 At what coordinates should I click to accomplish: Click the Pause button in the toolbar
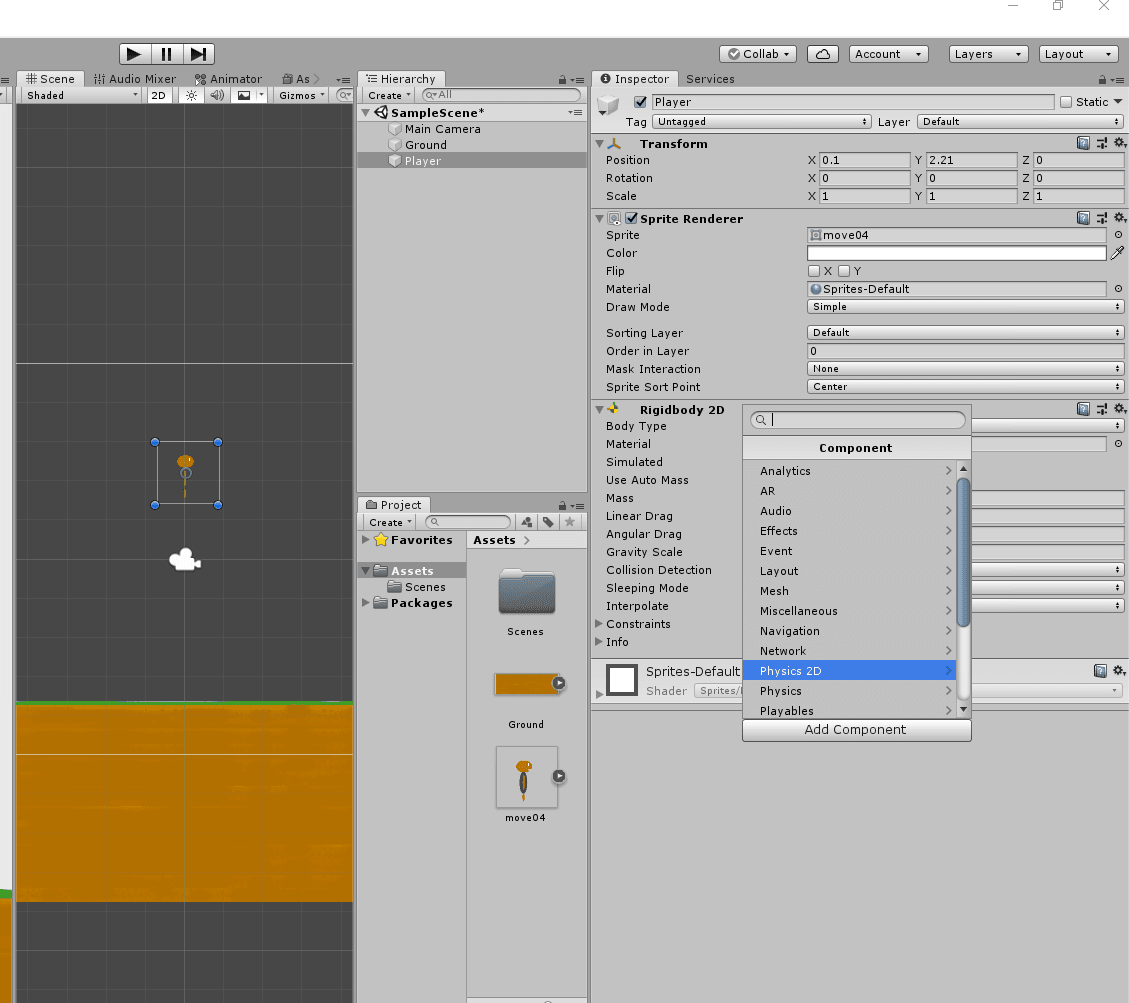166,53
